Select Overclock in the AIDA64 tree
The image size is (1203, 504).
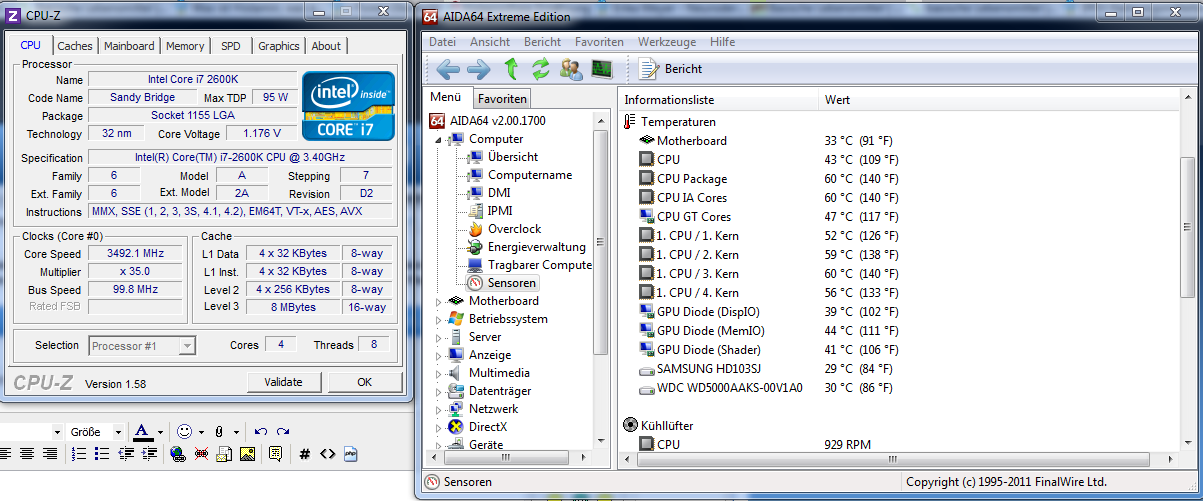514,229
